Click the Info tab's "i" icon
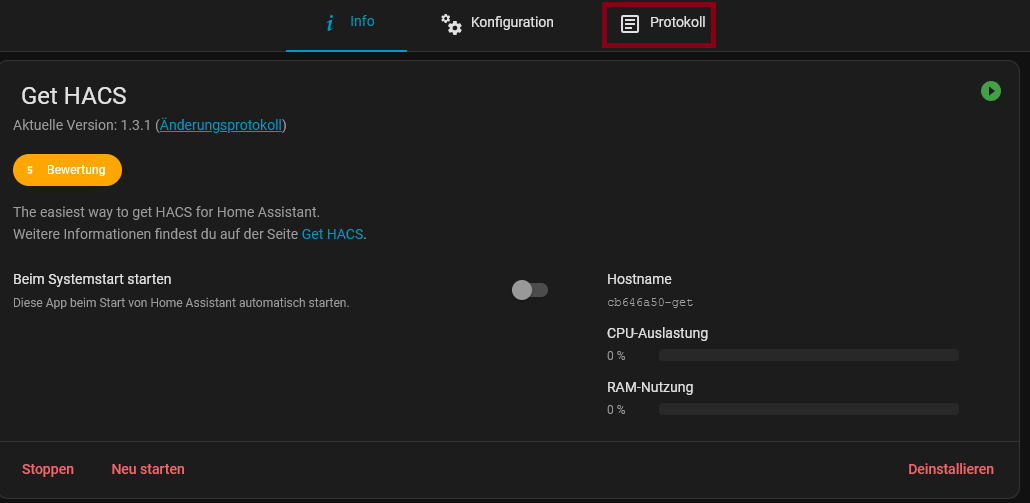The image size is (1030, 503). [x=330, y=23]
